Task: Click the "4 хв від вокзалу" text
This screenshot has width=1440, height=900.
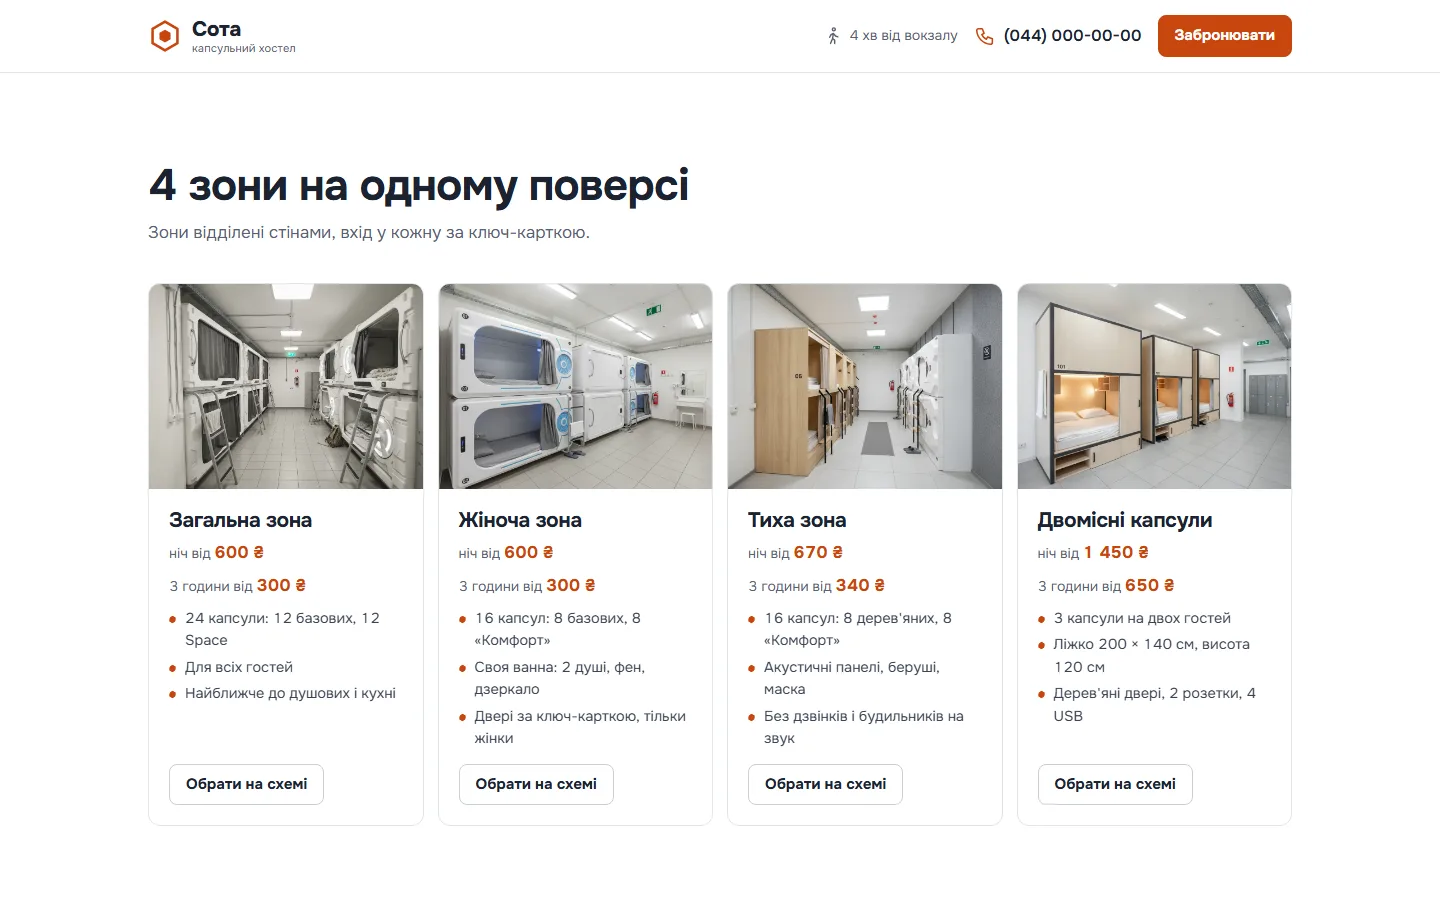Action: [904, 36]
